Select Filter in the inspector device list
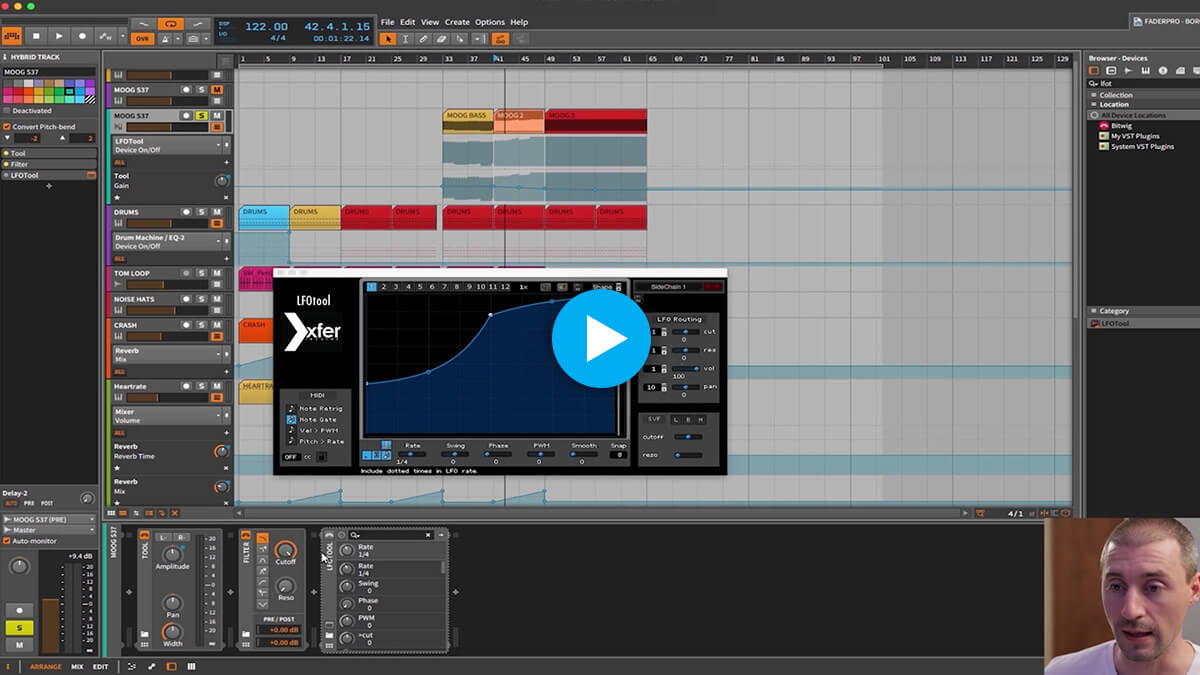Screen dimensions: 1200x675 (49, 164)
